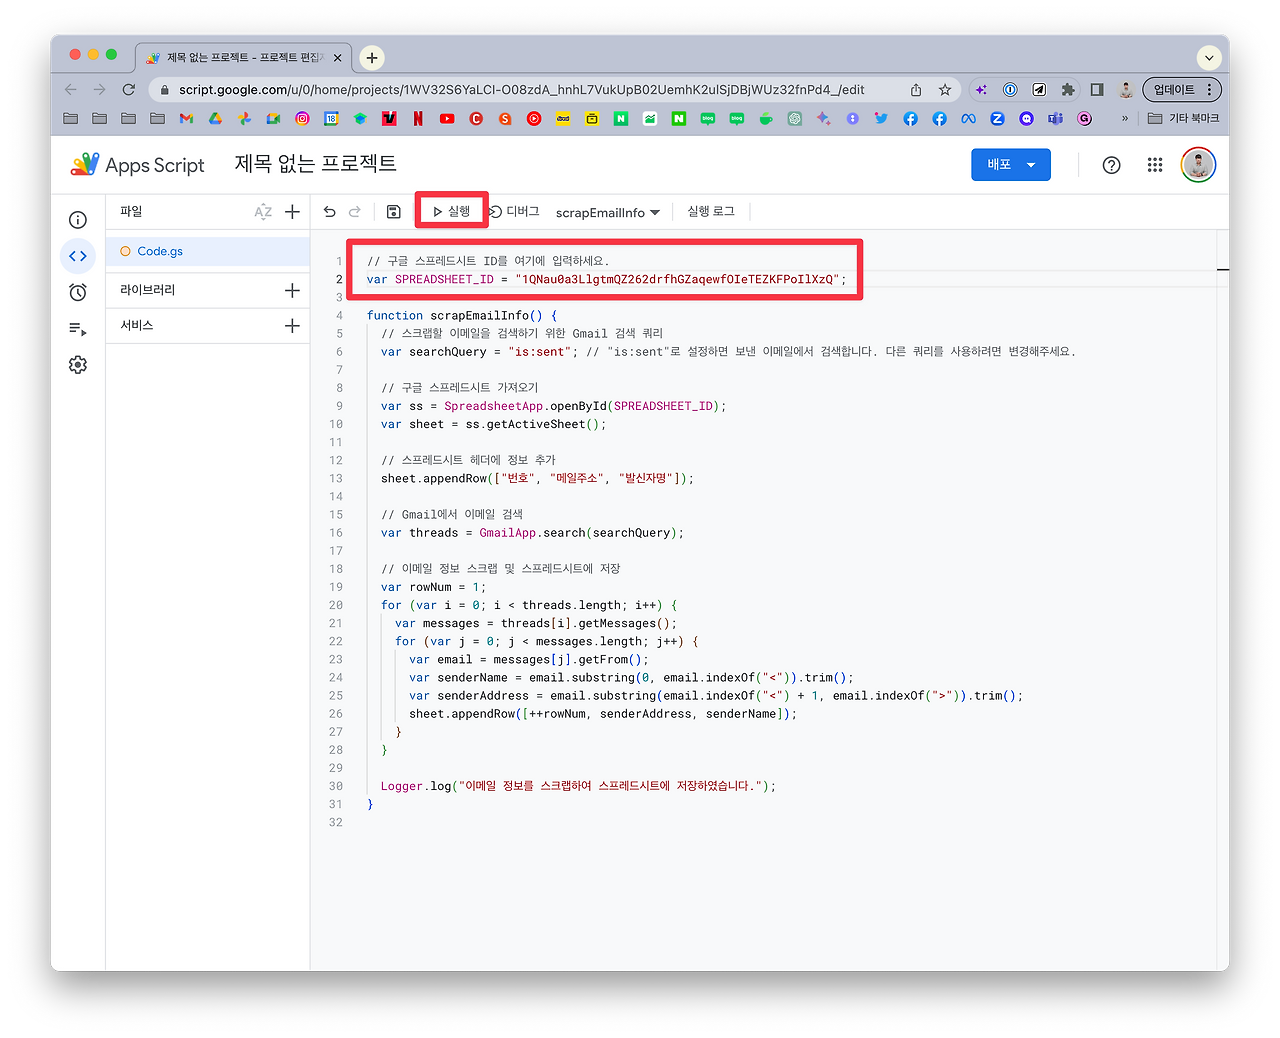Open the Twitter bookmark
Image resolution: width=1280 pixels, height=1038 pixels.
click(881, 119)
